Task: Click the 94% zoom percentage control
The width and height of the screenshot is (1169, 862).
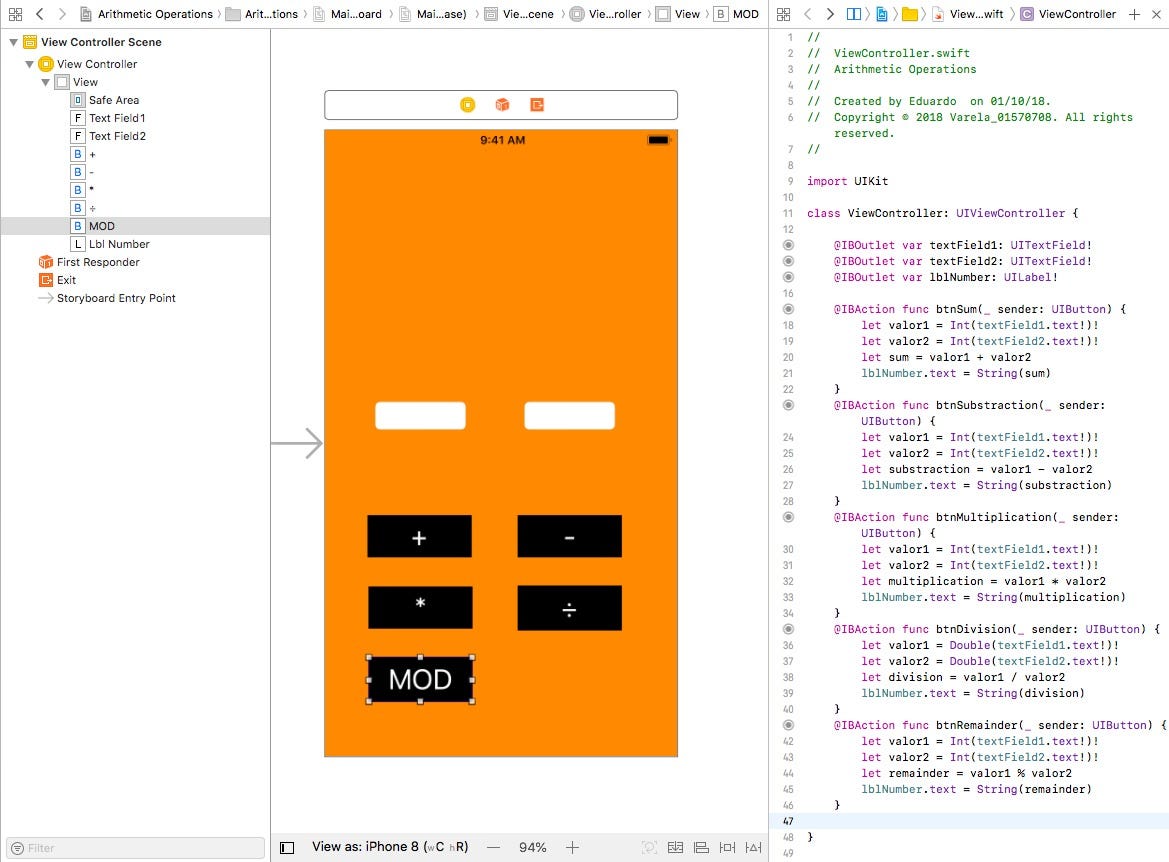Action: tap(532, 847)
